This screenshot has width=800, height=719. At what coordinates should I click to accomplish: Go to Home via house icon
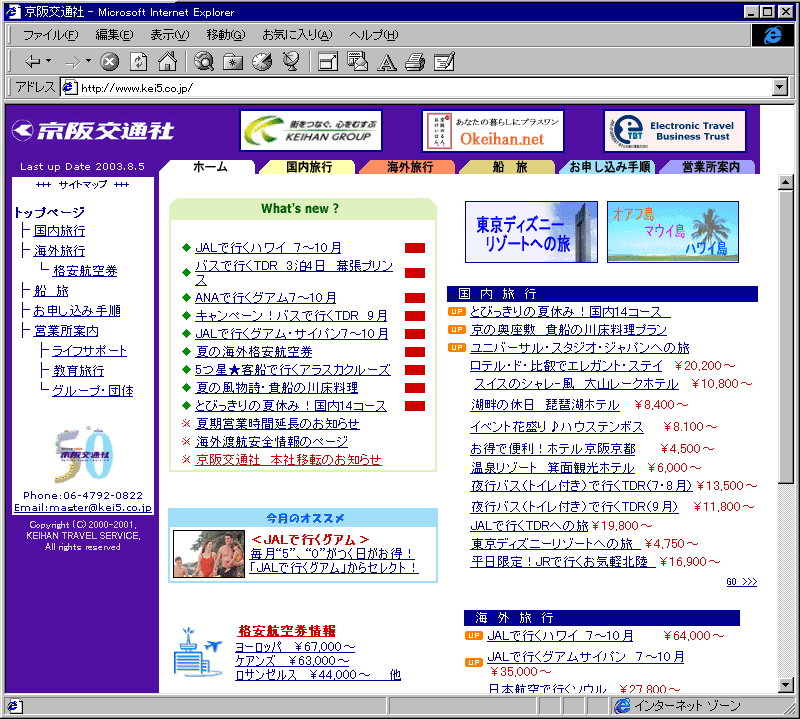click(x=167, y=62)
